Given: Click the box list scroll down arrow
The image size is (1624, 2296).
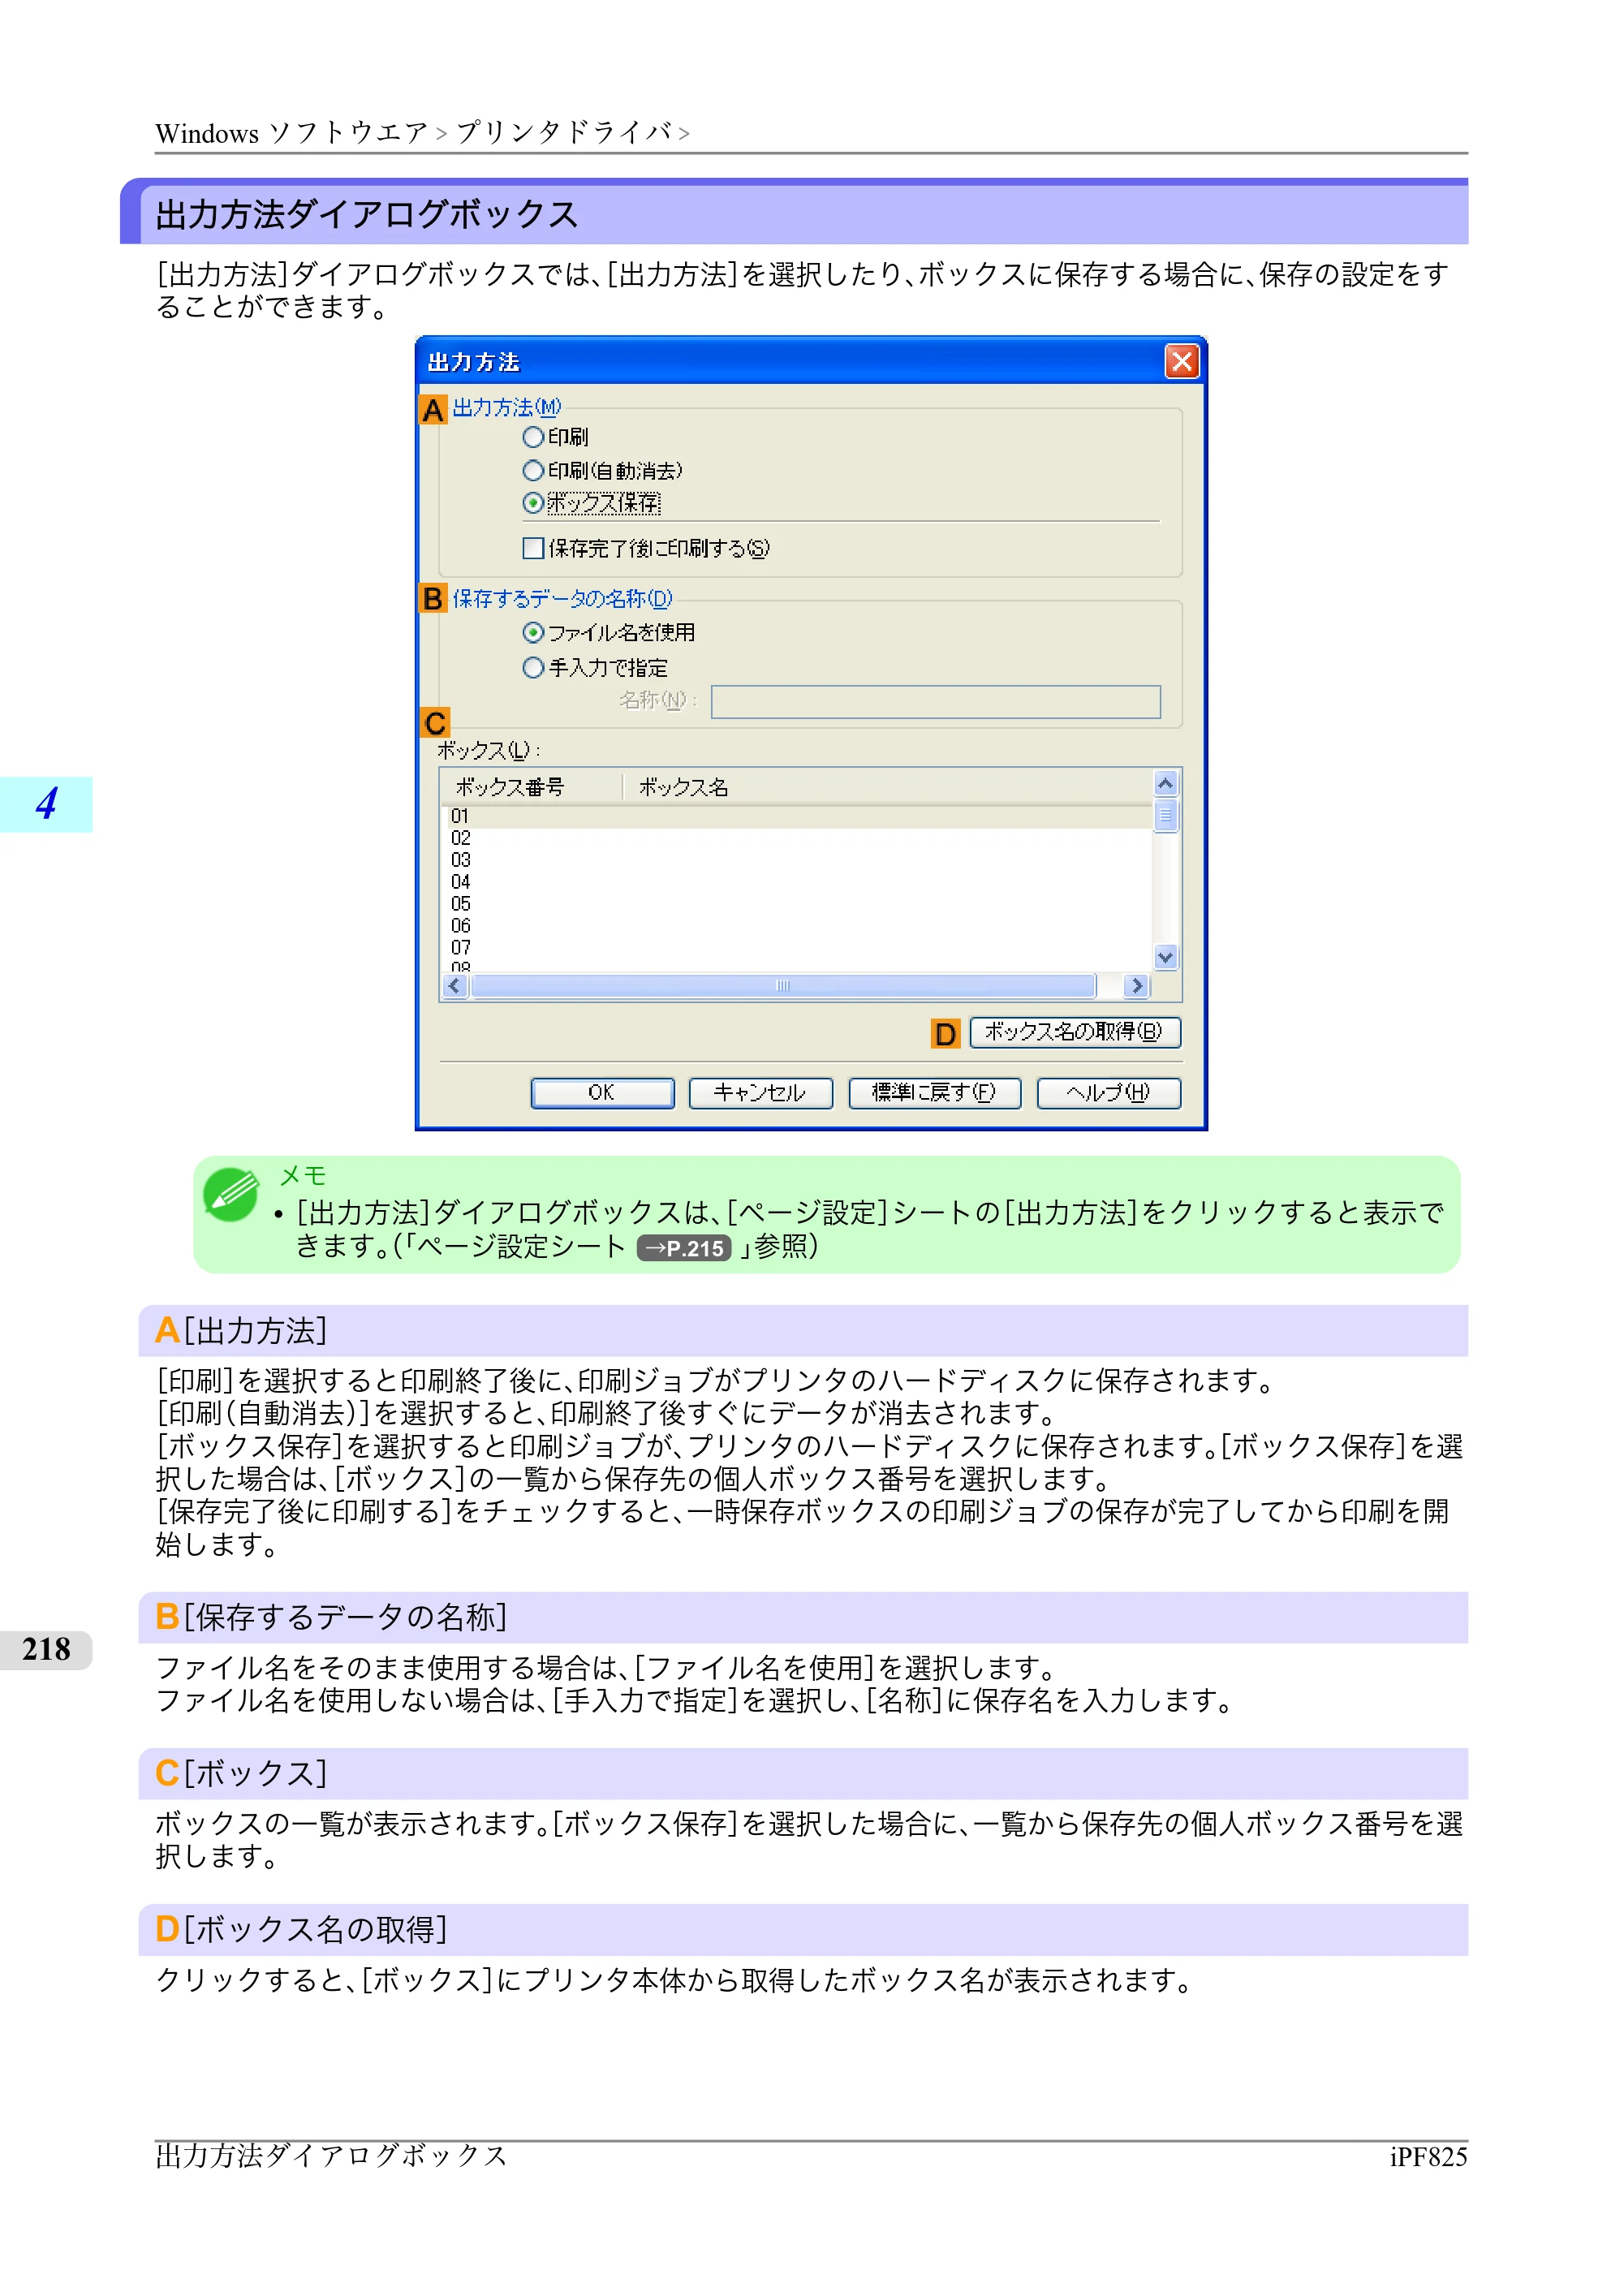Looking at the screenshot, I should click(1165, 958).
